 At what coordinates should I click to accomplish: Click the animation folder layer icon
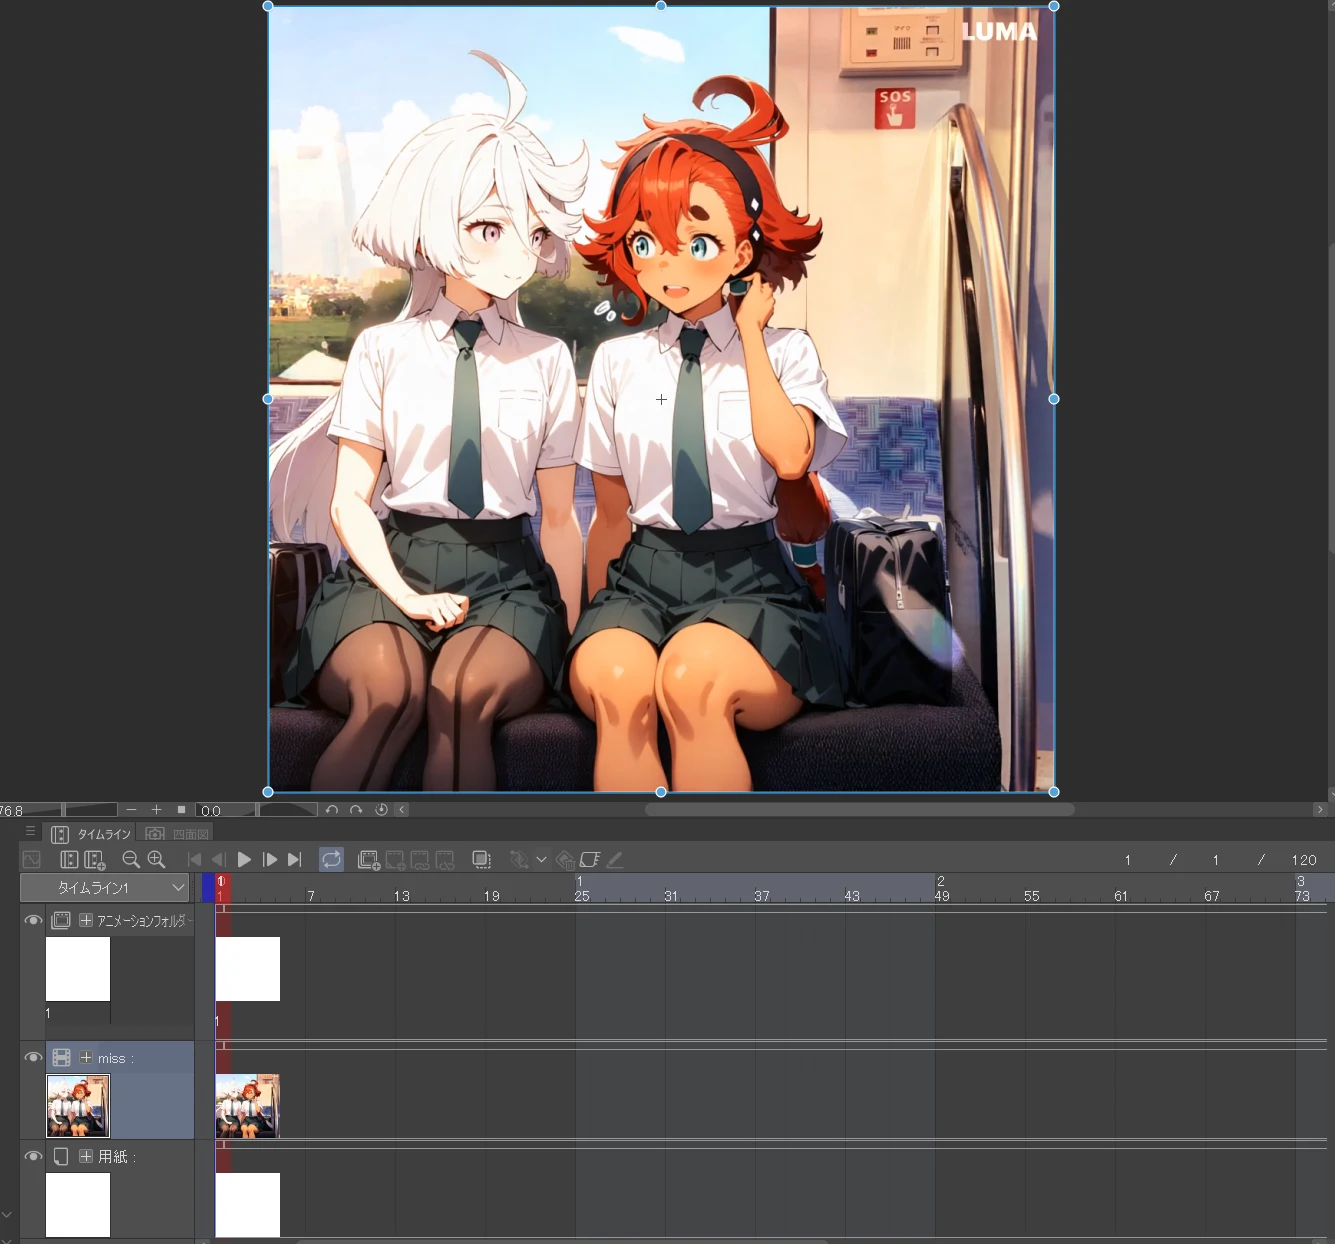click(x=61, y=920)
